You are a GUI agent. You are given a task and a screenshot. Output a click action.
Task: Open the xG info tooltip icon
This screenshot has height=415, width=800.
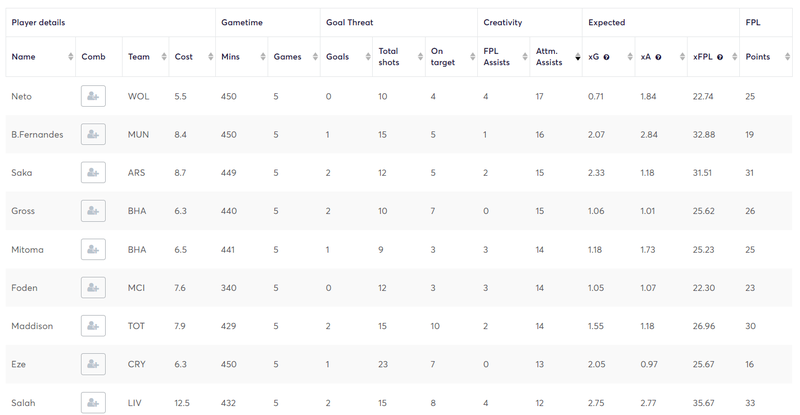click(606, 57)
